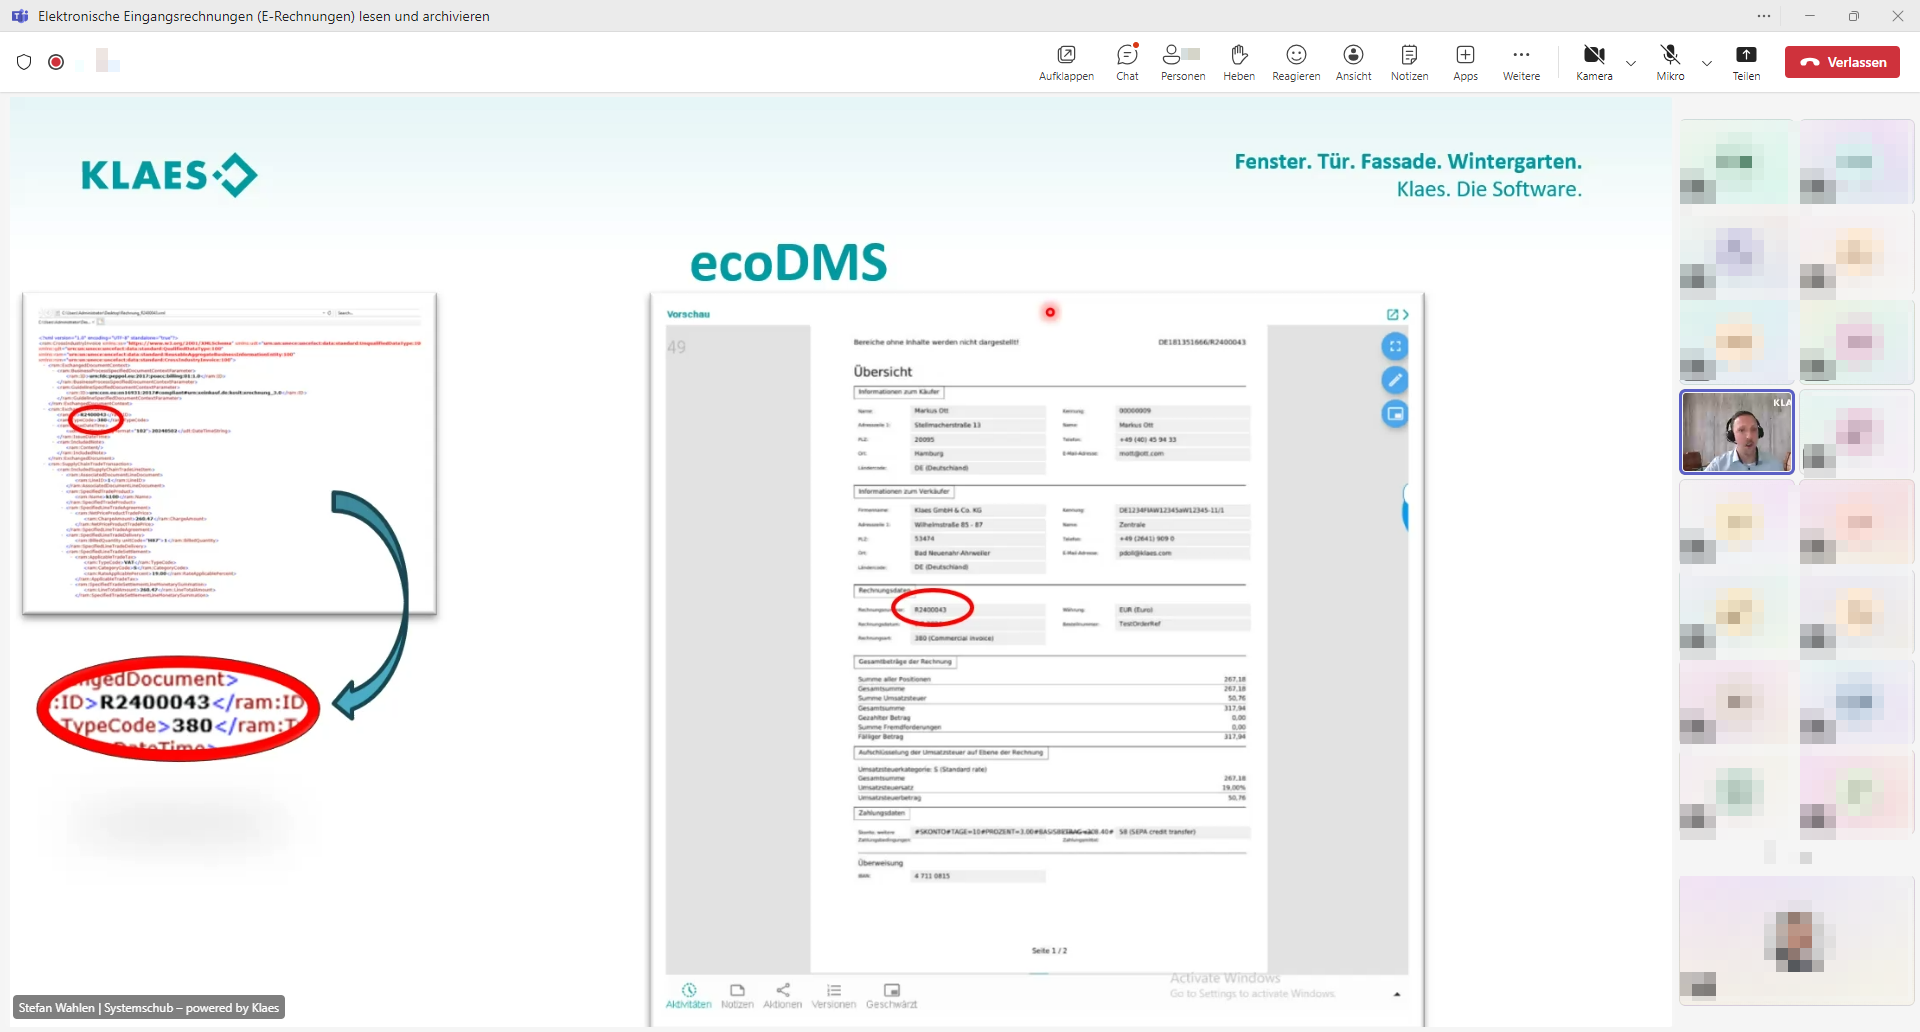Click ecoDMS open external window icon

pyautogui.click(x=1392, y=314)
